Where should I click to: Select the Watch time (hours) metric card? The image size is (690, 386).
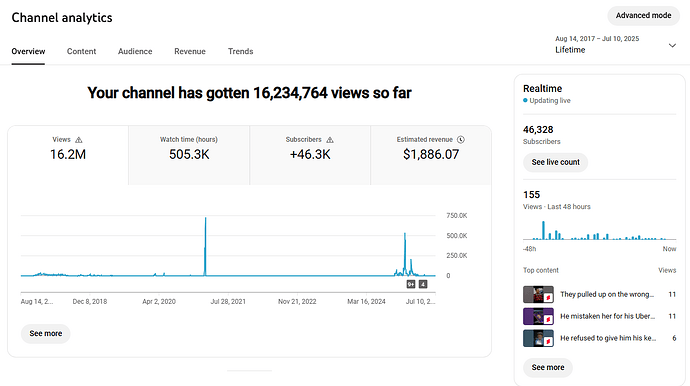point(189,155)
